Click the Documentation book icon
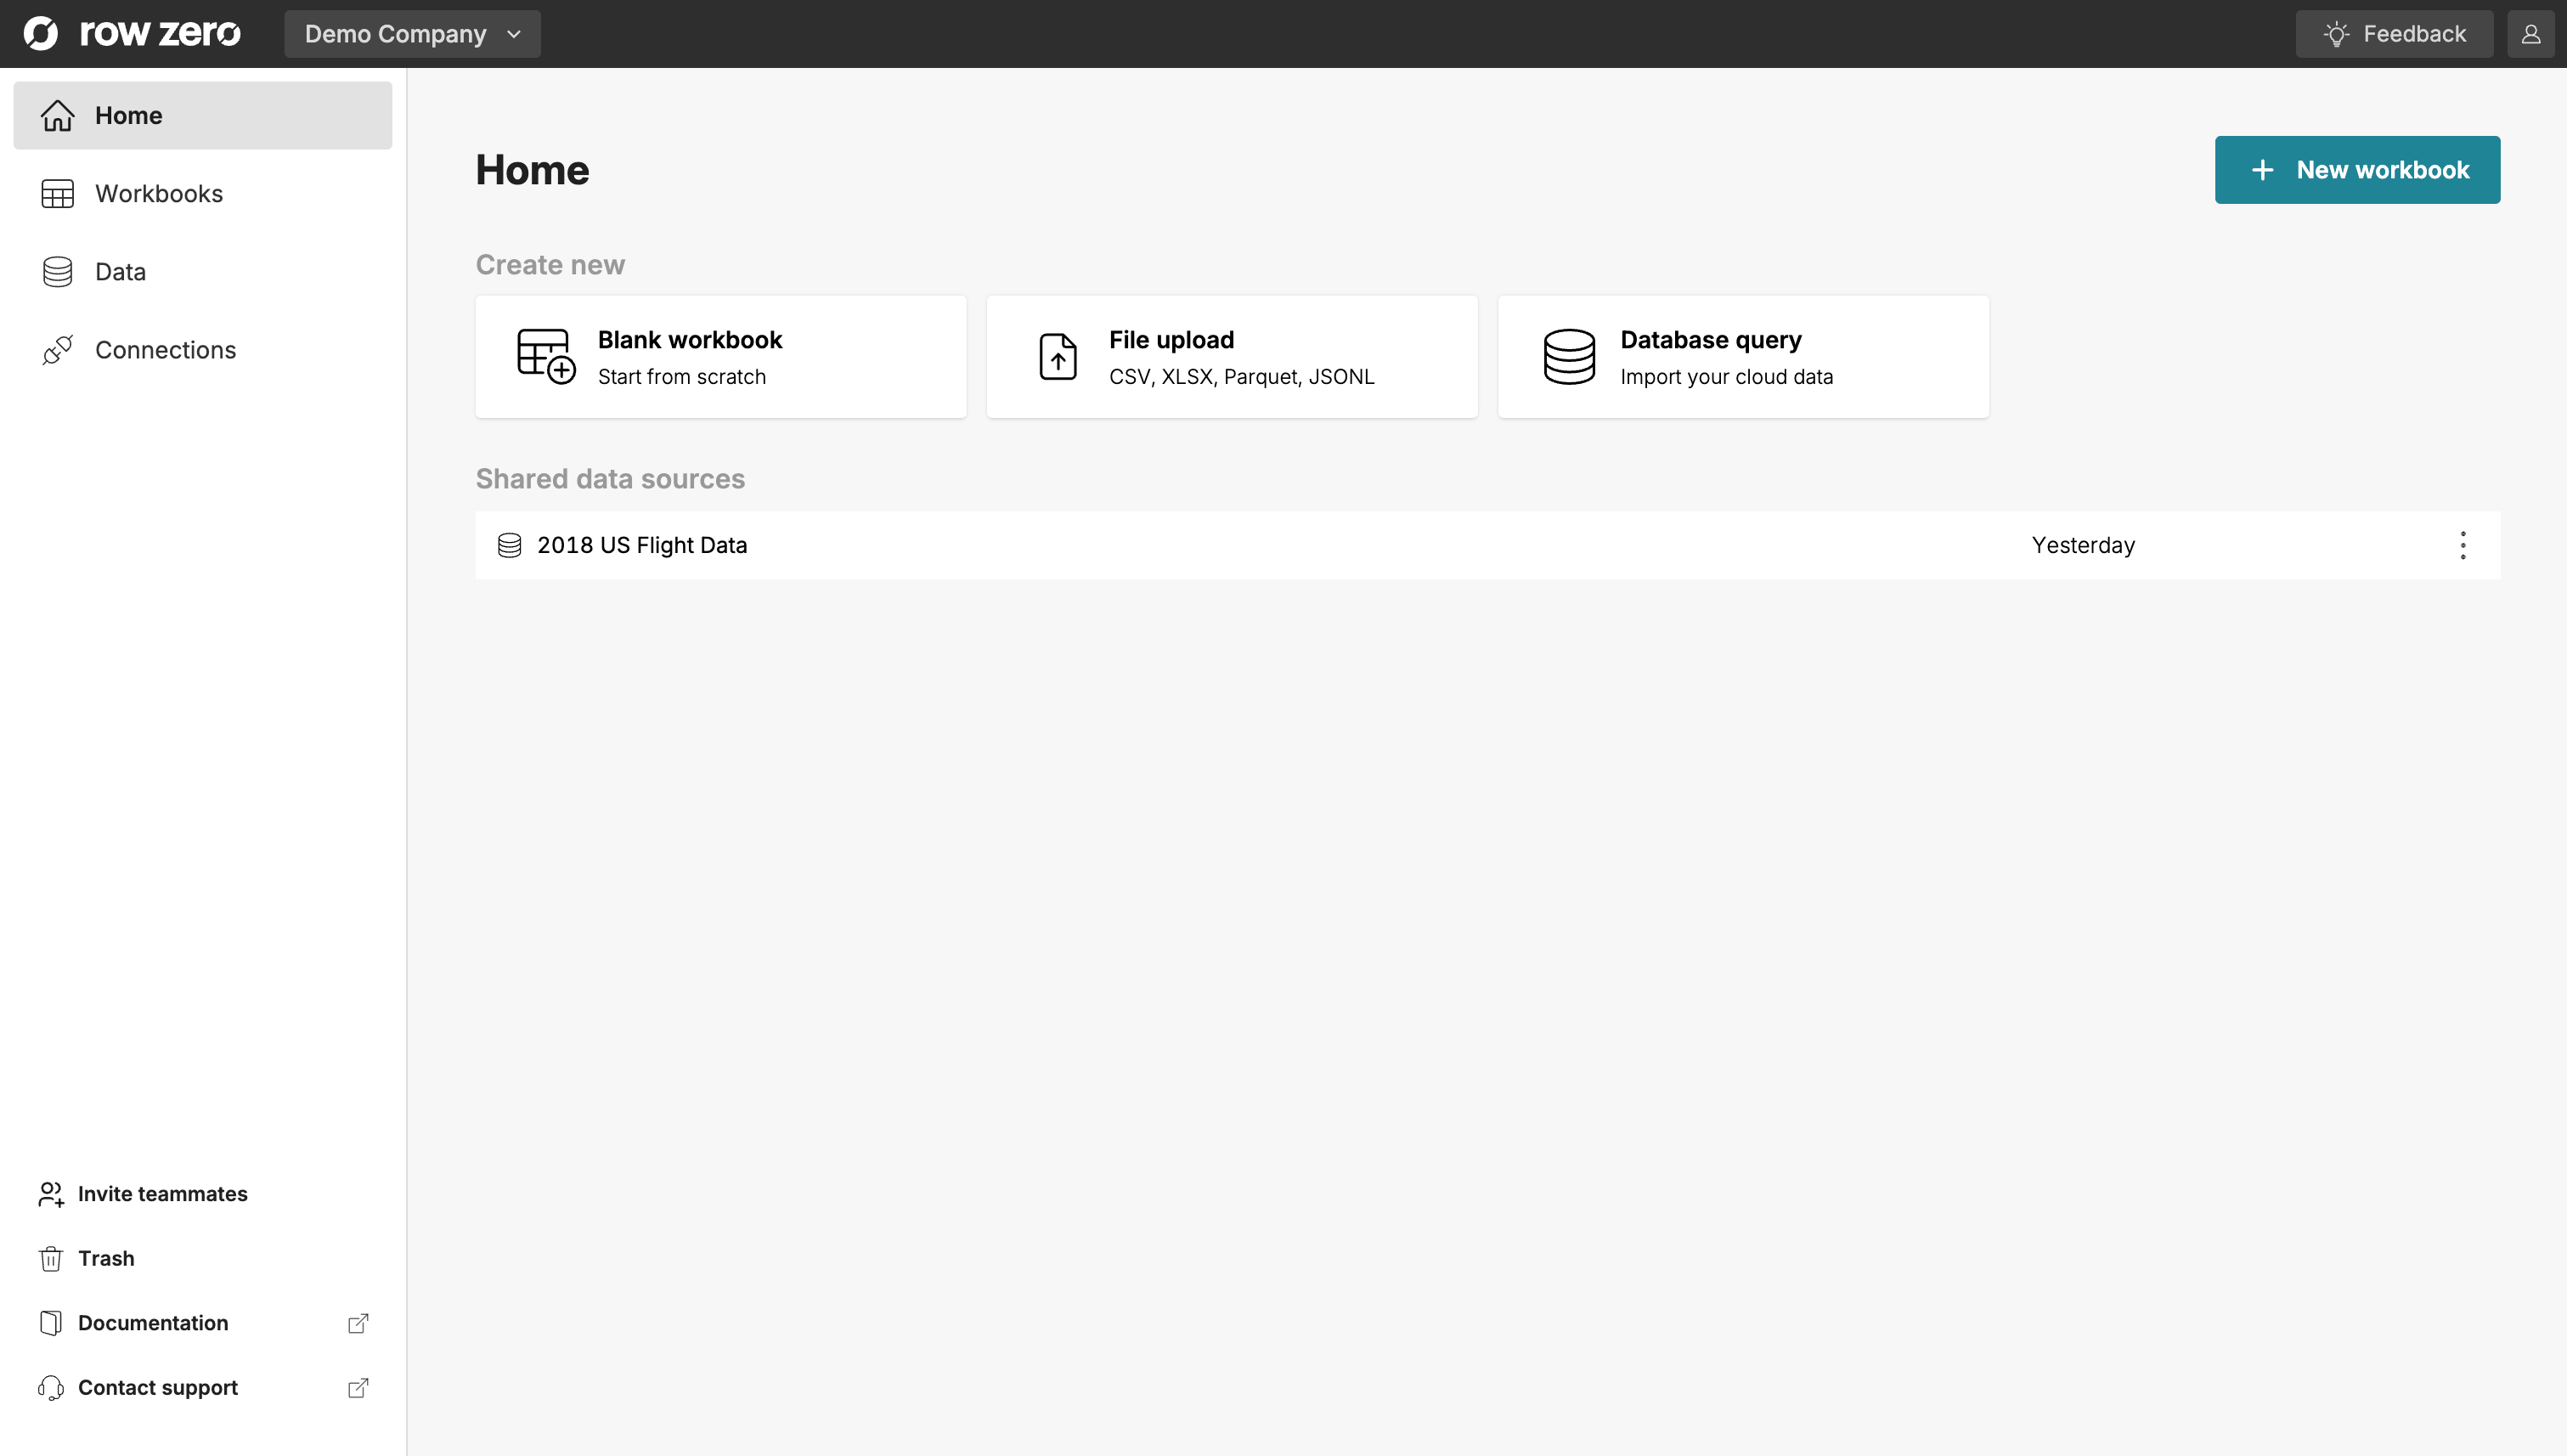This screenshot has height=1456, width=2567. [x=51, y=1322]
